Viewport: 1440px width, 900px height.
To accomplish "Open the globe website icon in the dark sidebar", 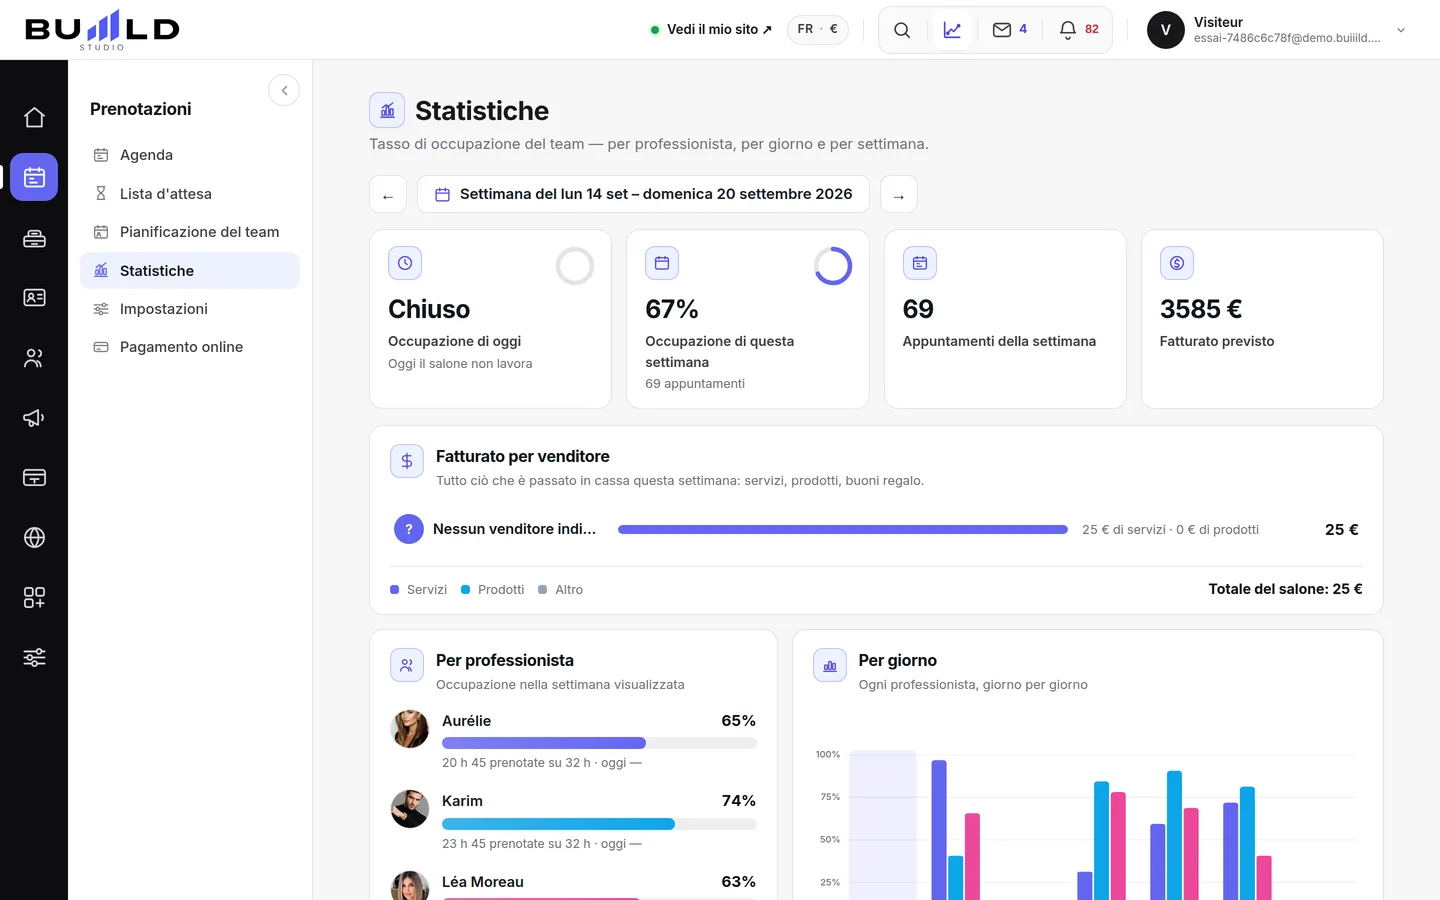I will 34,538.
